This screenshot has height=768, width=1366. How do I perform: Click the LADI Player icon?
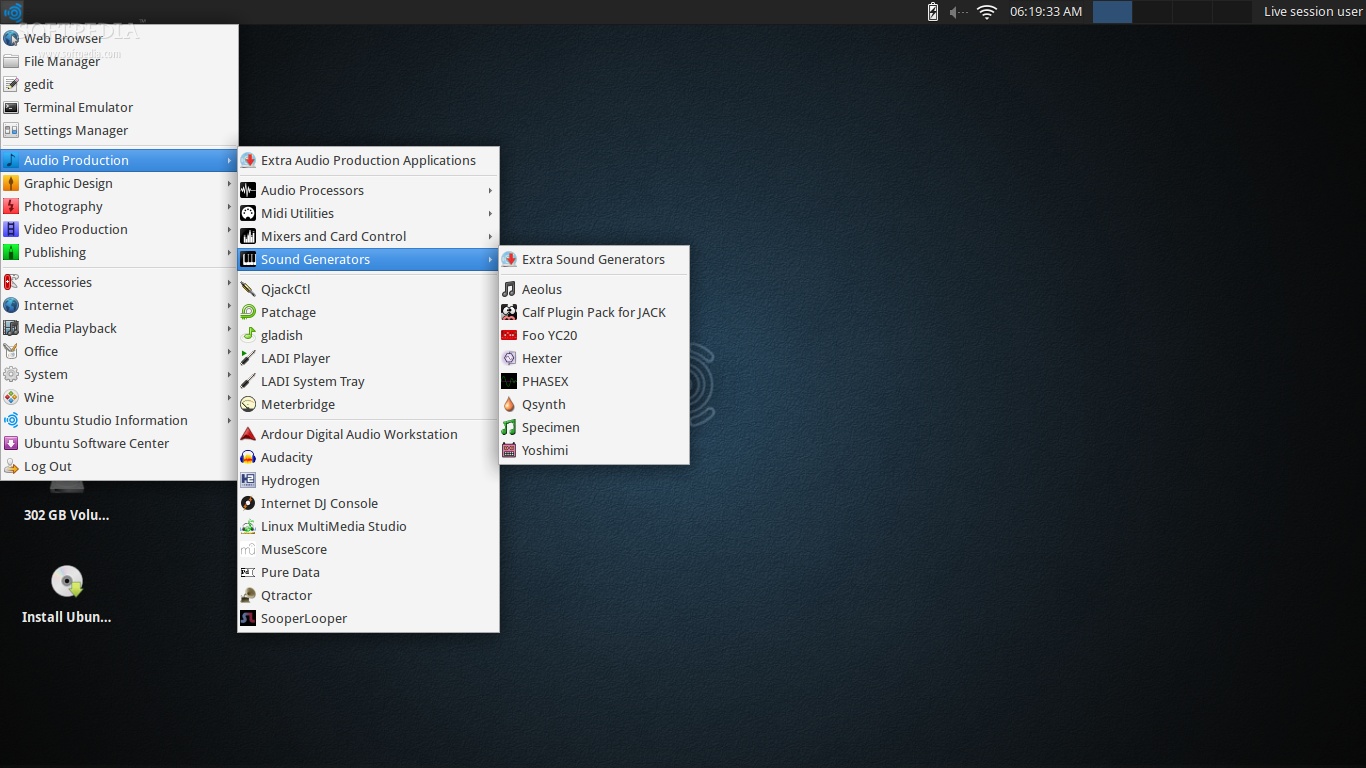coord(248,358)
